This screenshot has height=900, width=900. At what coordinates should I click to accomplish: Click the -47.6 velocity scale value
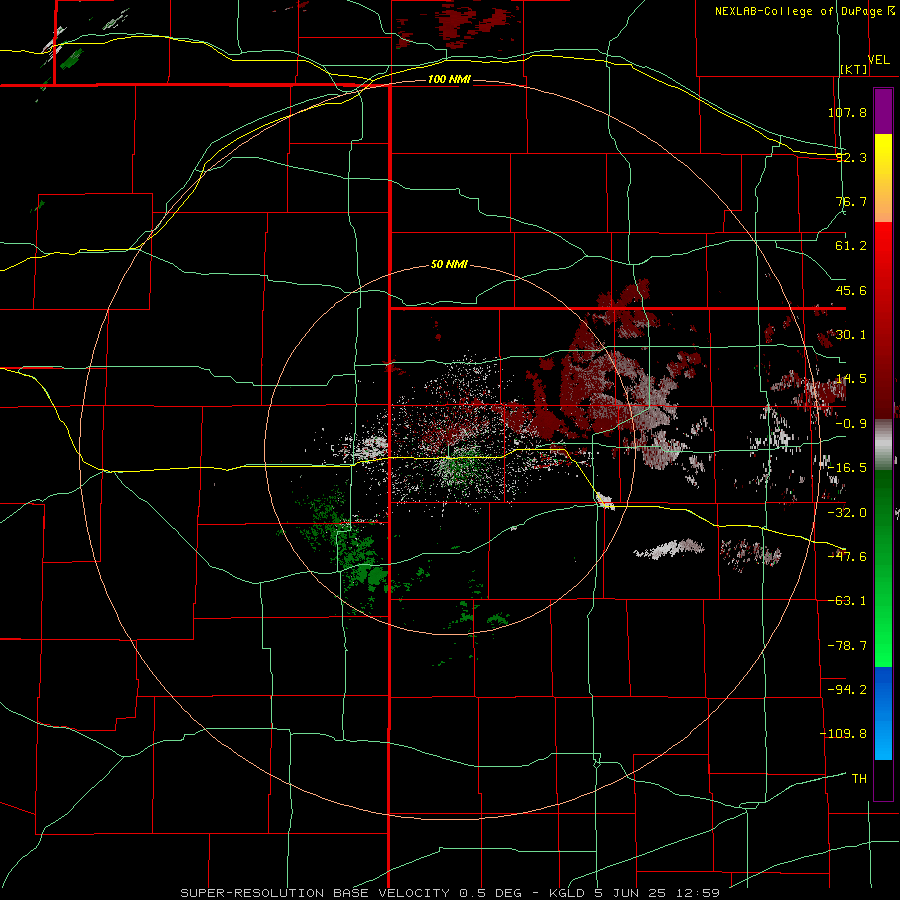pos(847,557)
